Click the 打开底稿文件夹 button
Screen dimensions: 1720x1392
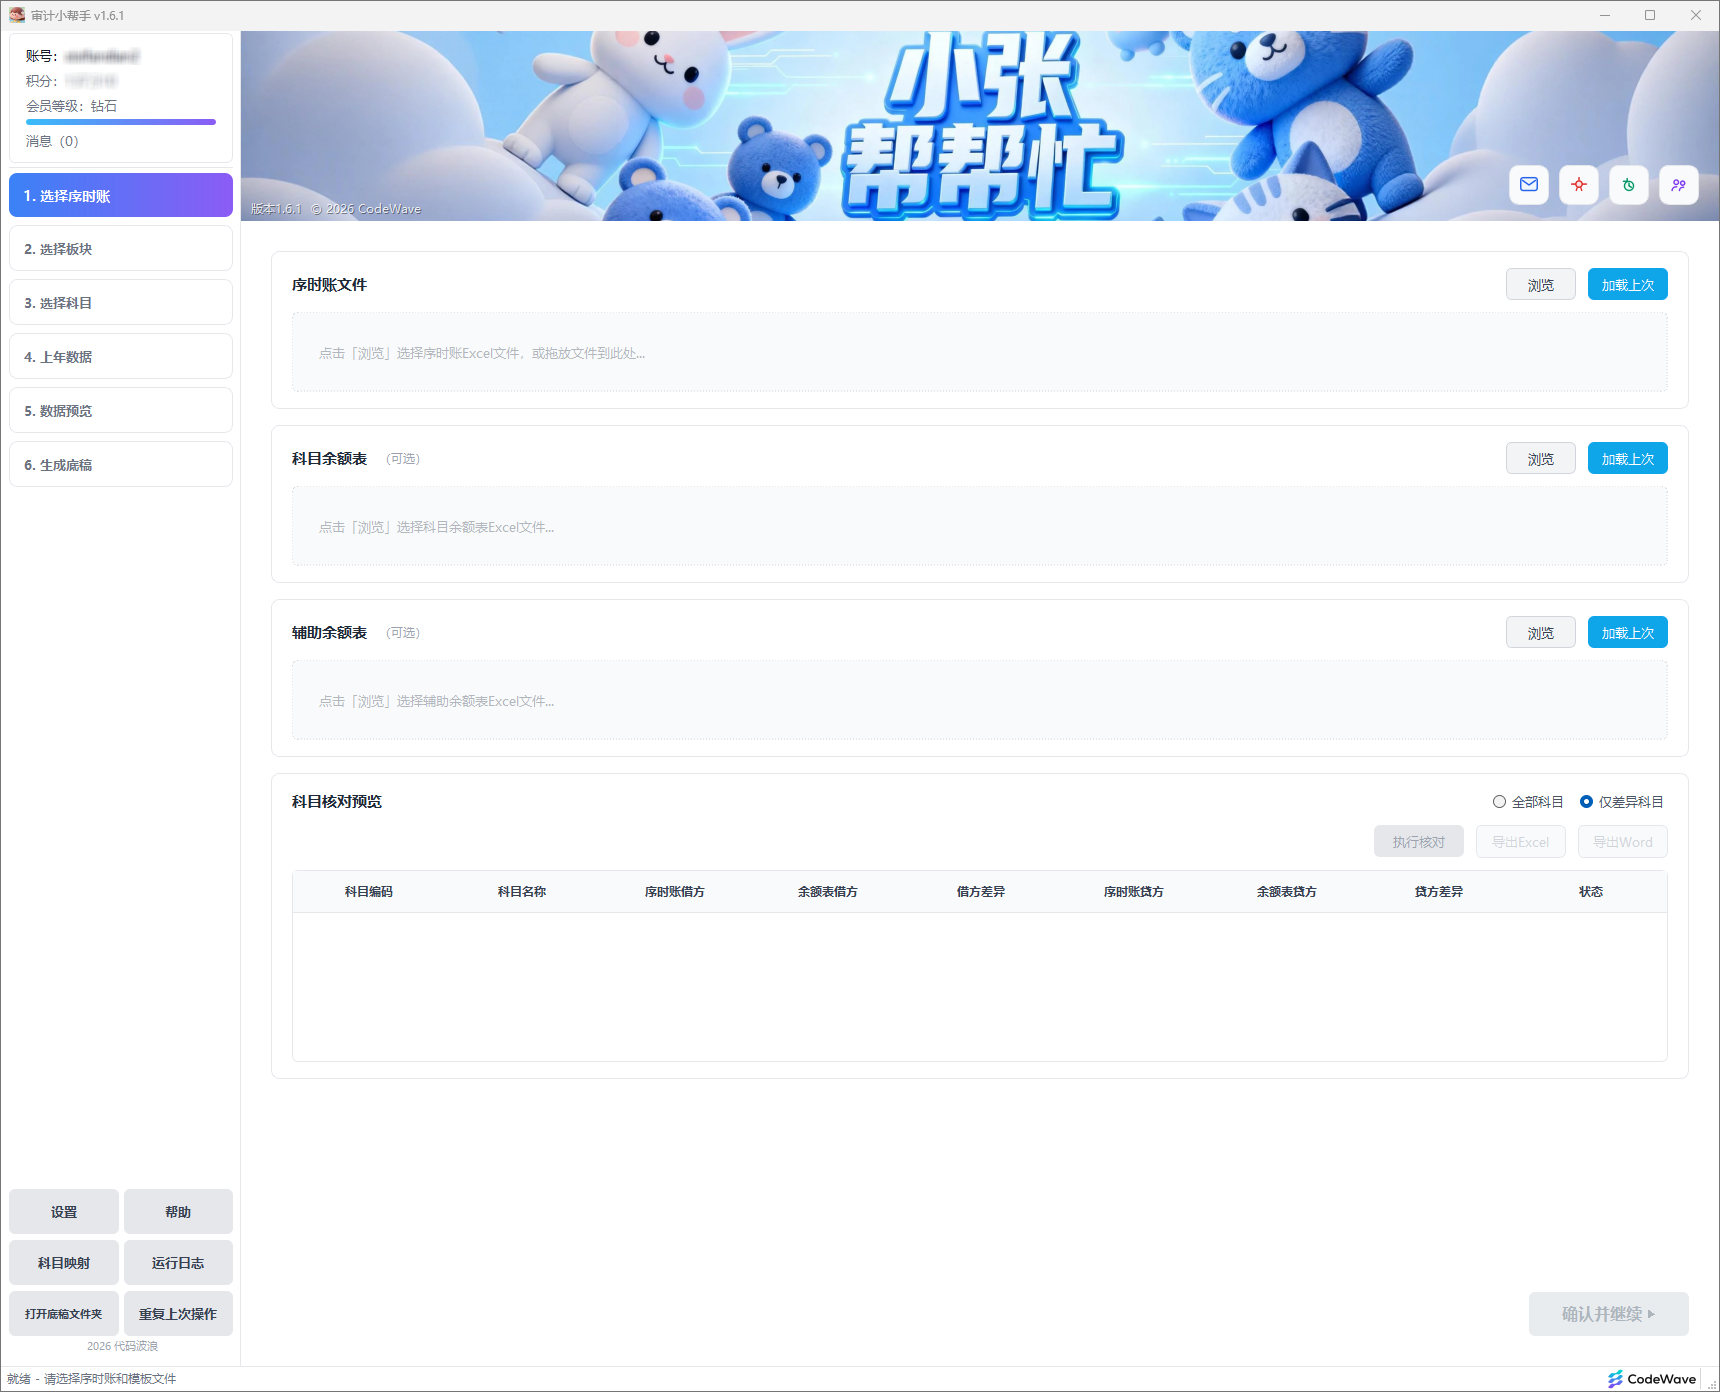(64, 1314)
